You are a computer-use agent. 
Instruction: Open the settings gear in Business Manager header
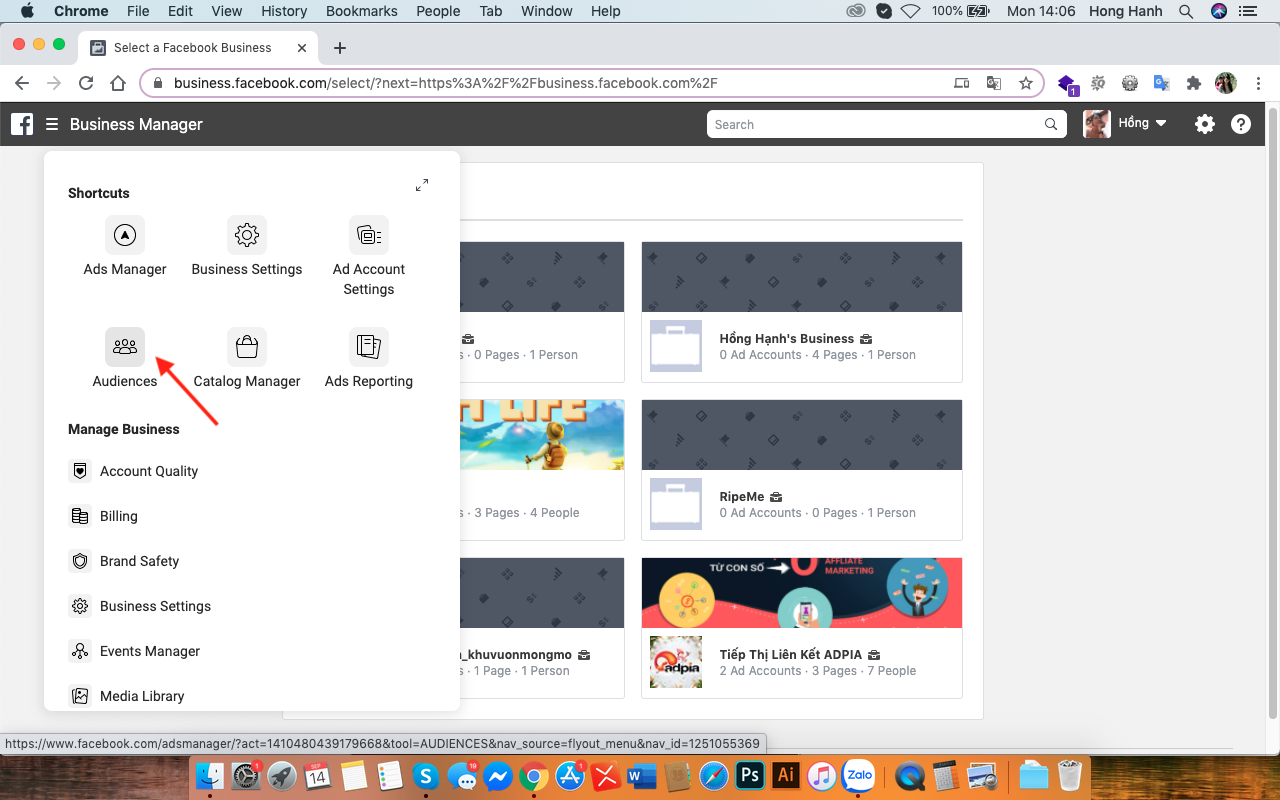click(x=1205, y=124)
